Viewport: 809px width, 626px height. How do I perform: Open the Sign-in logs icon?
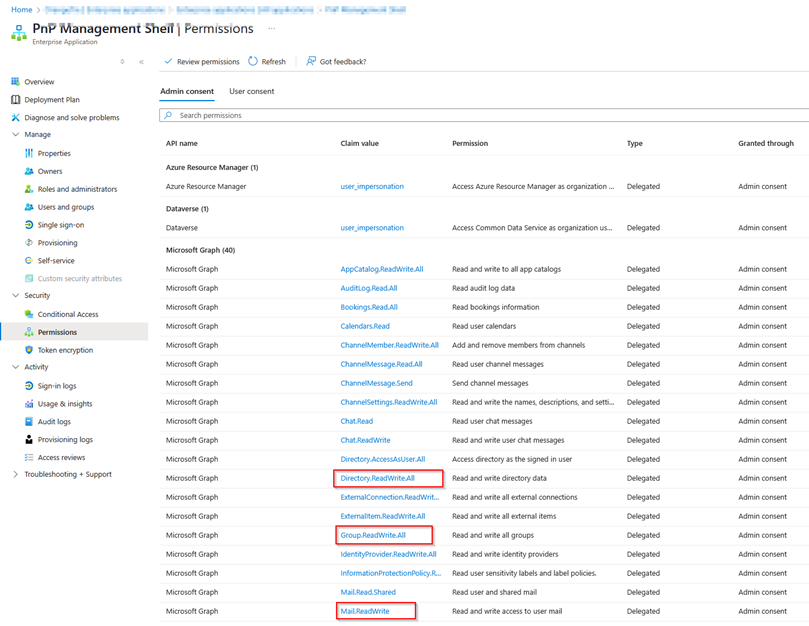pos(29,386)
